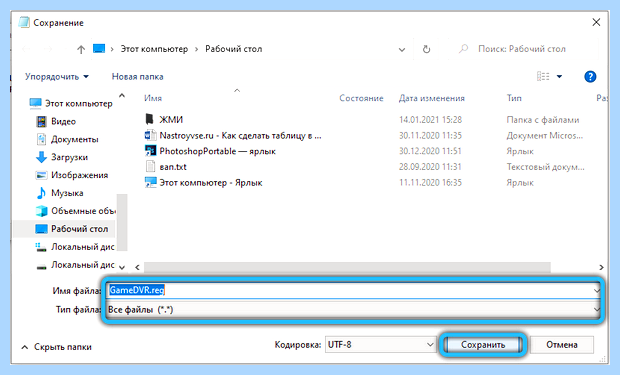Sort by the Тип column header
The image size is (620, 375).
514,98
